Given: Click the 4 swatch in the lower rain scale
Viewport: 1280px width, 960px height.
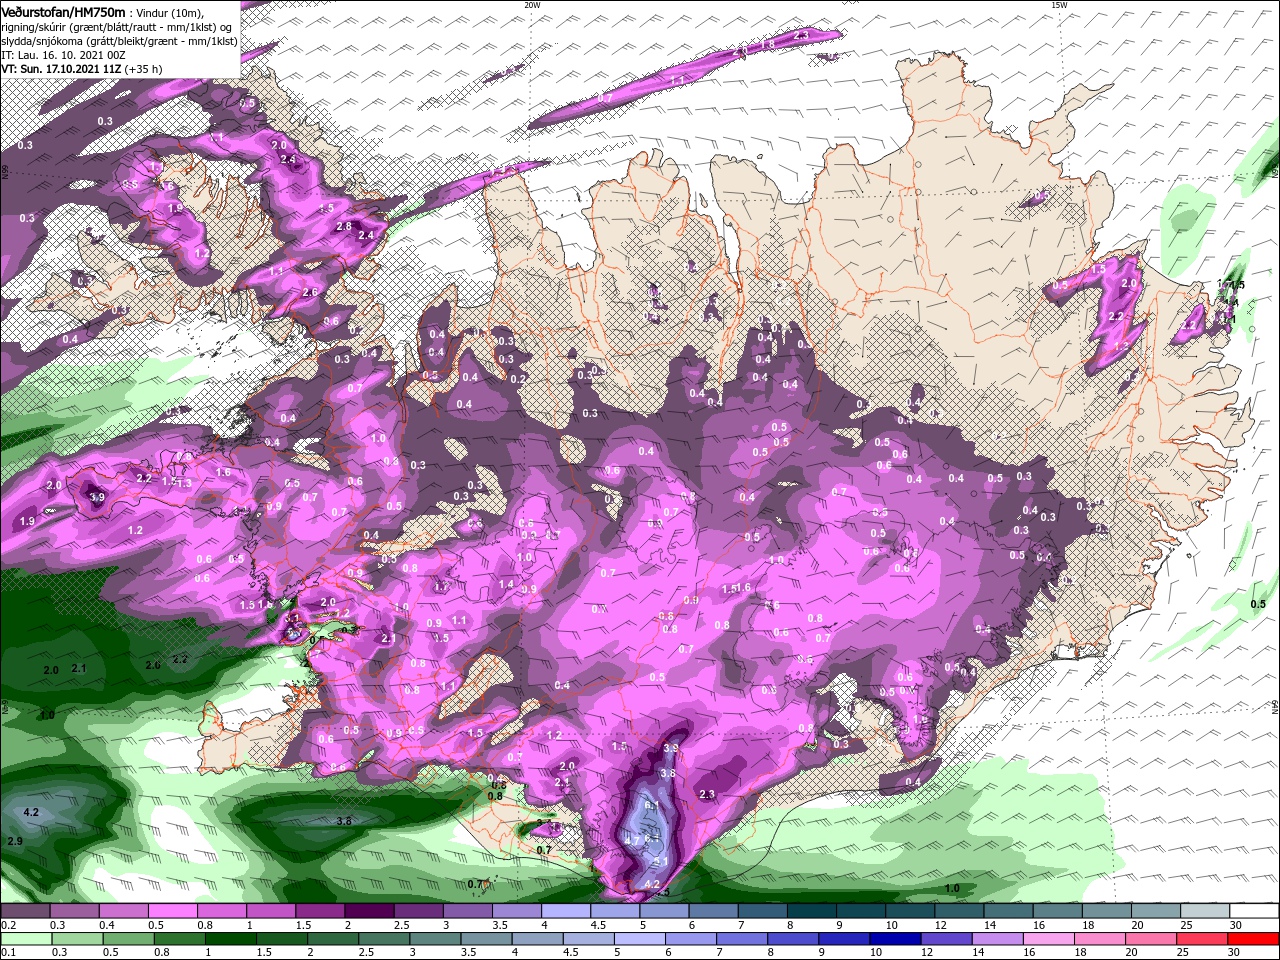Looking at the screenshot, I should tap(536, 939).
